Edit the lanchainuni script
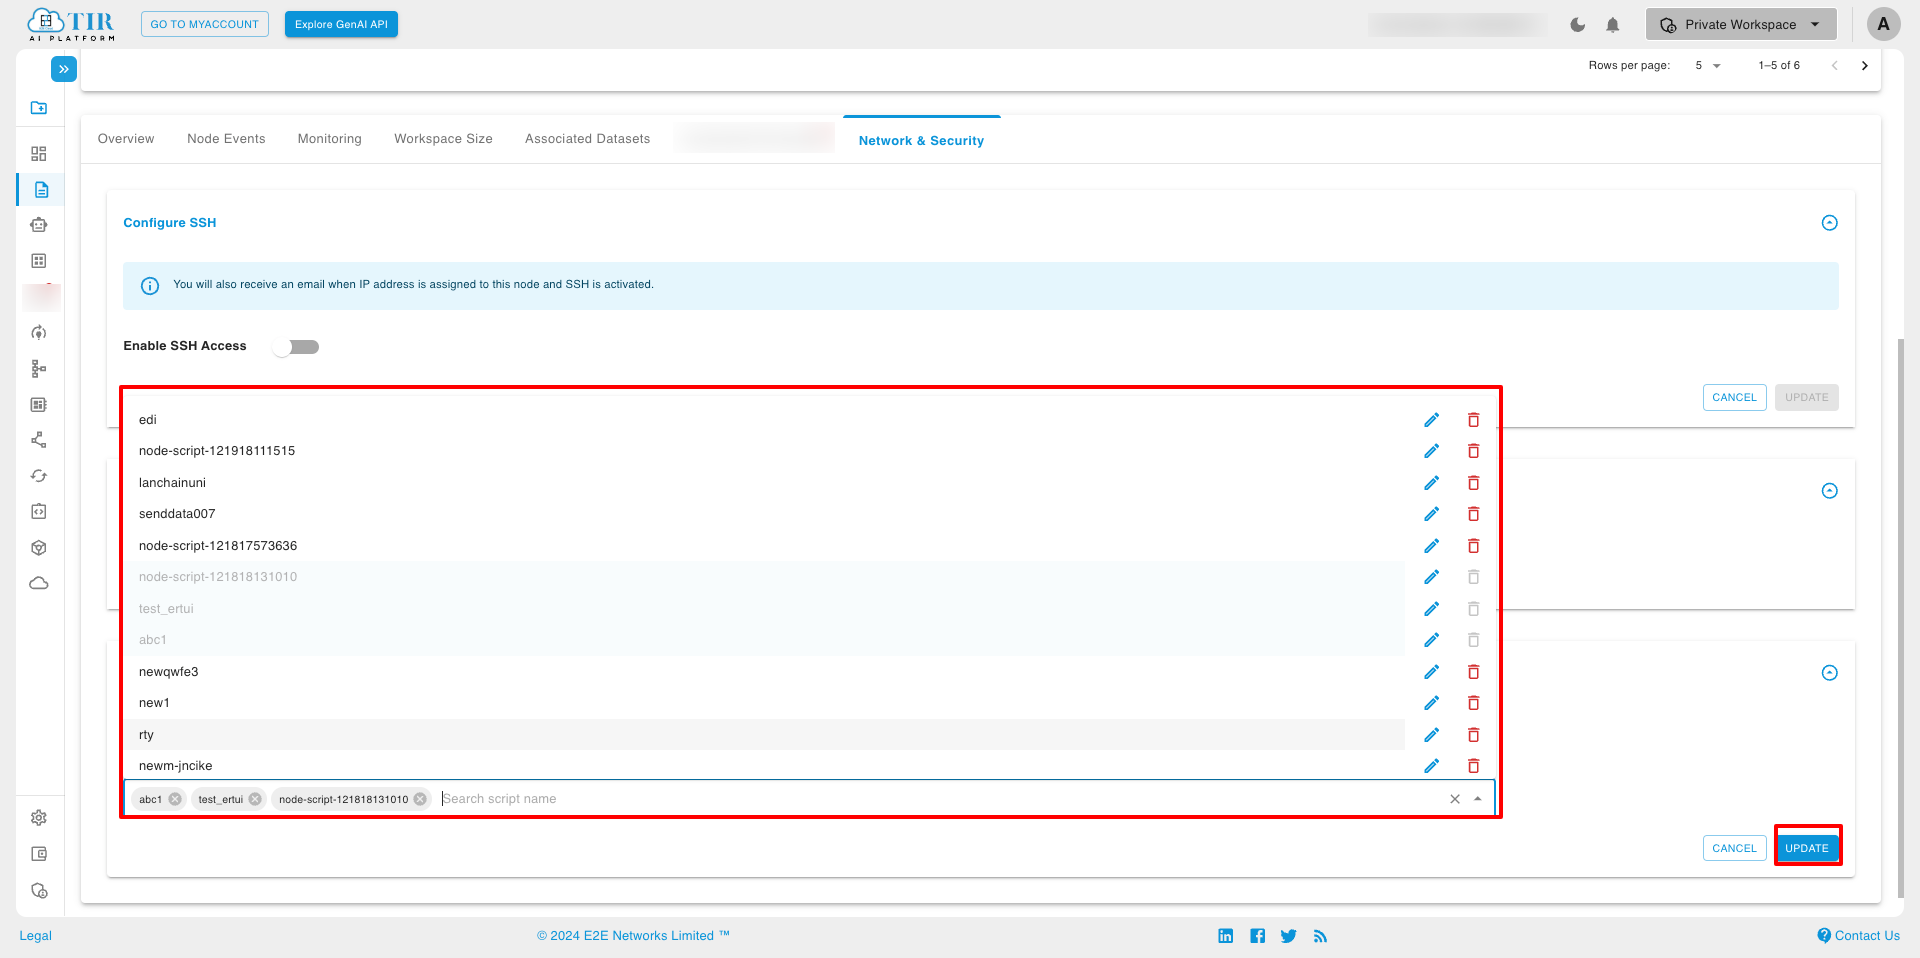Image resolution: width=1920 pixels, height=958 pixels. coord(1432,483)
